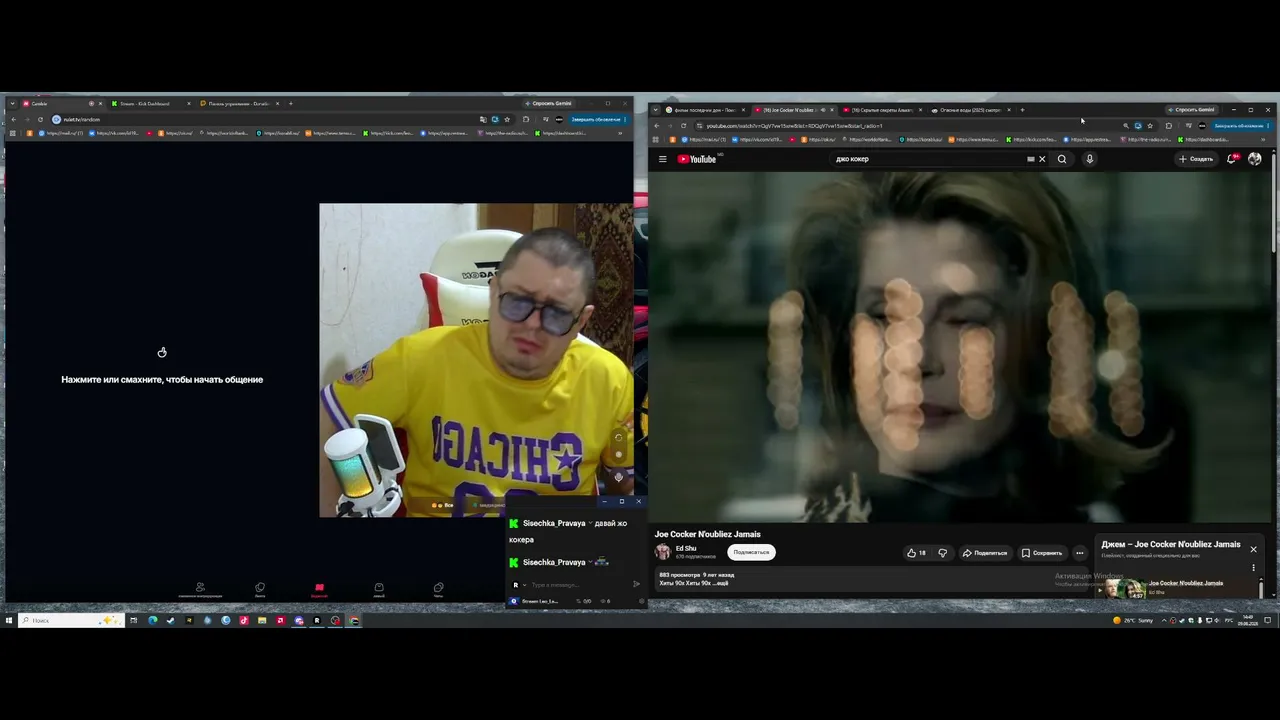Go to the YouTube home logo

[x=697, y=159]
